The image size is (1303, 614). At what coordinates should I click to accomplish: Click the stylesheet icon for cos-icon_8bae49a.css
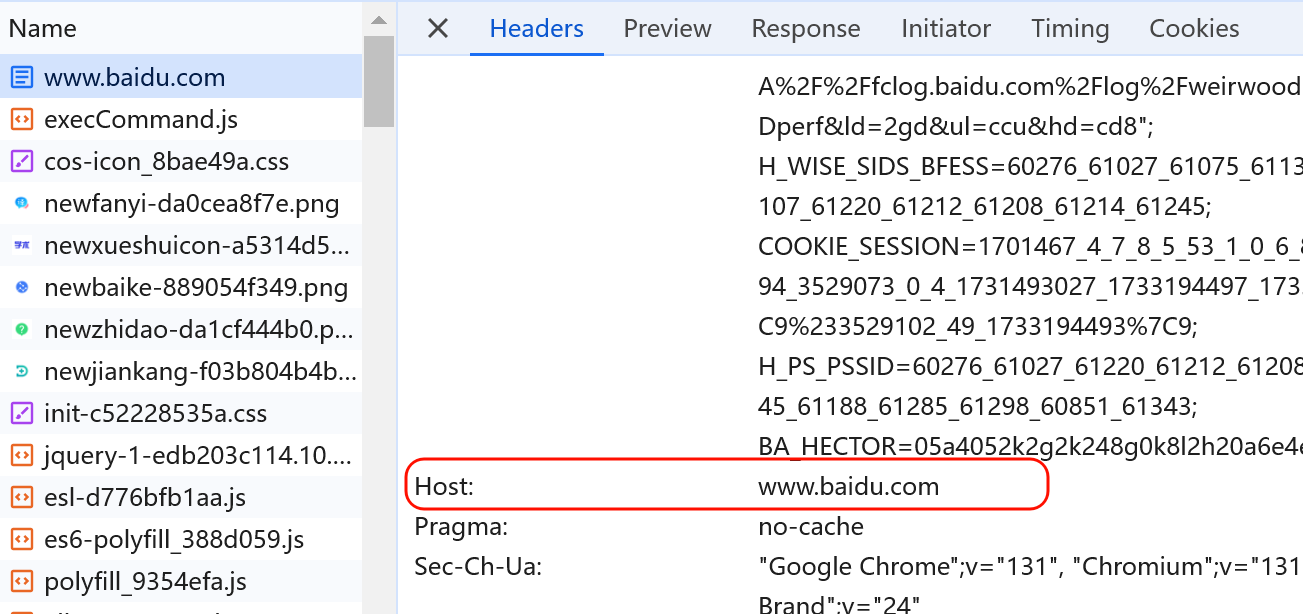pos(21,162)
